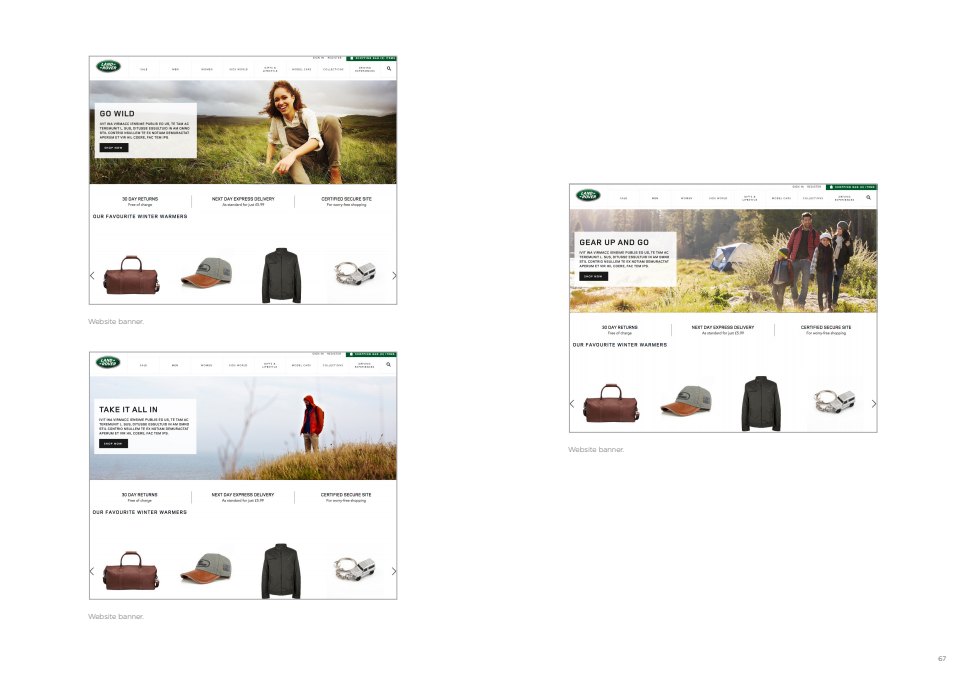Click previous carousel arrow in Gear Up and Go mockup
The width and height of the screenshot is (960, 678).
(572, 404)
